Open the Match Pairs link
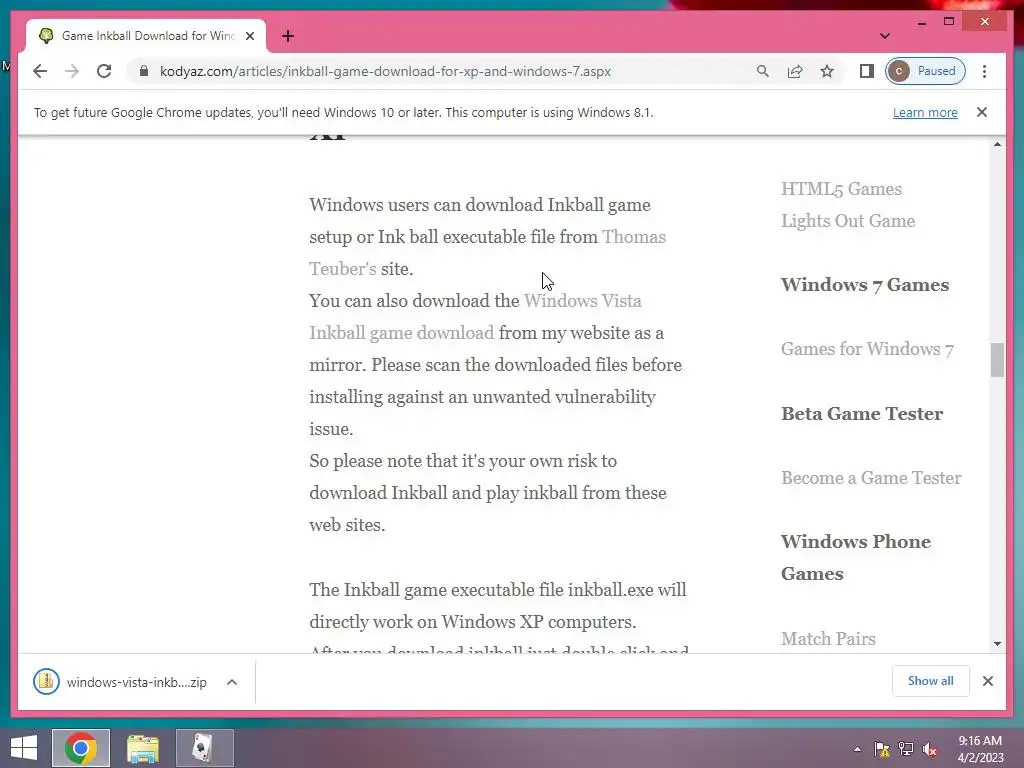The image size is (1024, 768). tap(828, 639)
